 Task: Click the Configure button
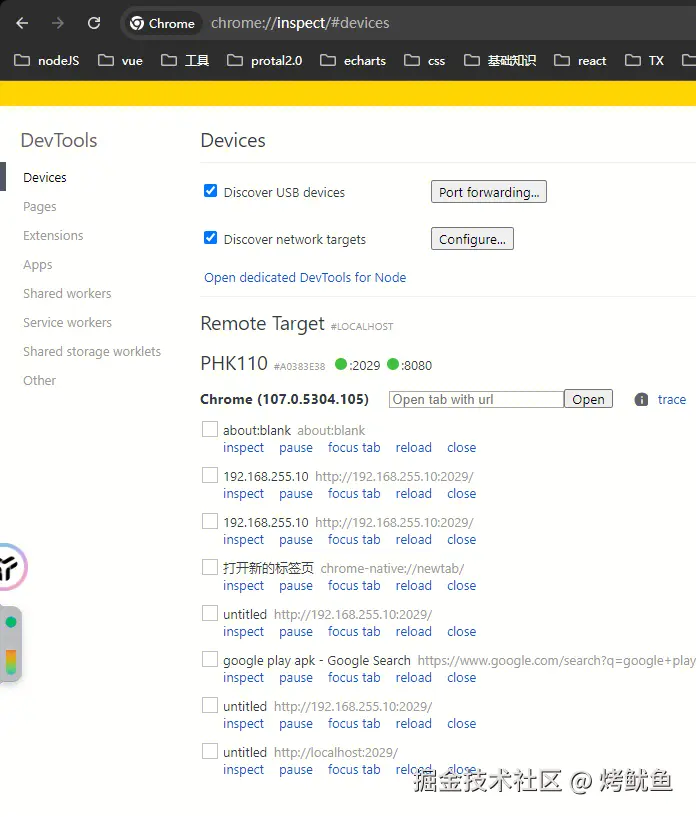(472, 239)
